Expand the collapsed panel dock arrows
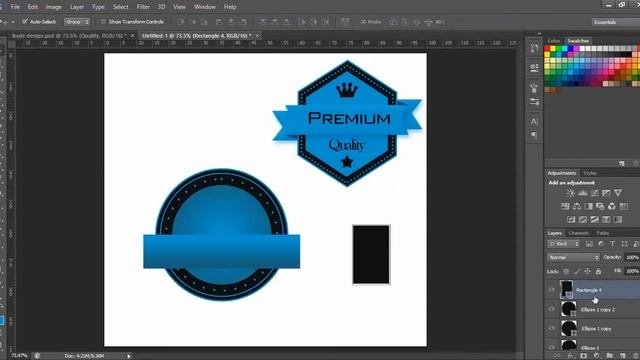This screenshot has height=360, width=640. pyautogui.click(x=539, y=33)
